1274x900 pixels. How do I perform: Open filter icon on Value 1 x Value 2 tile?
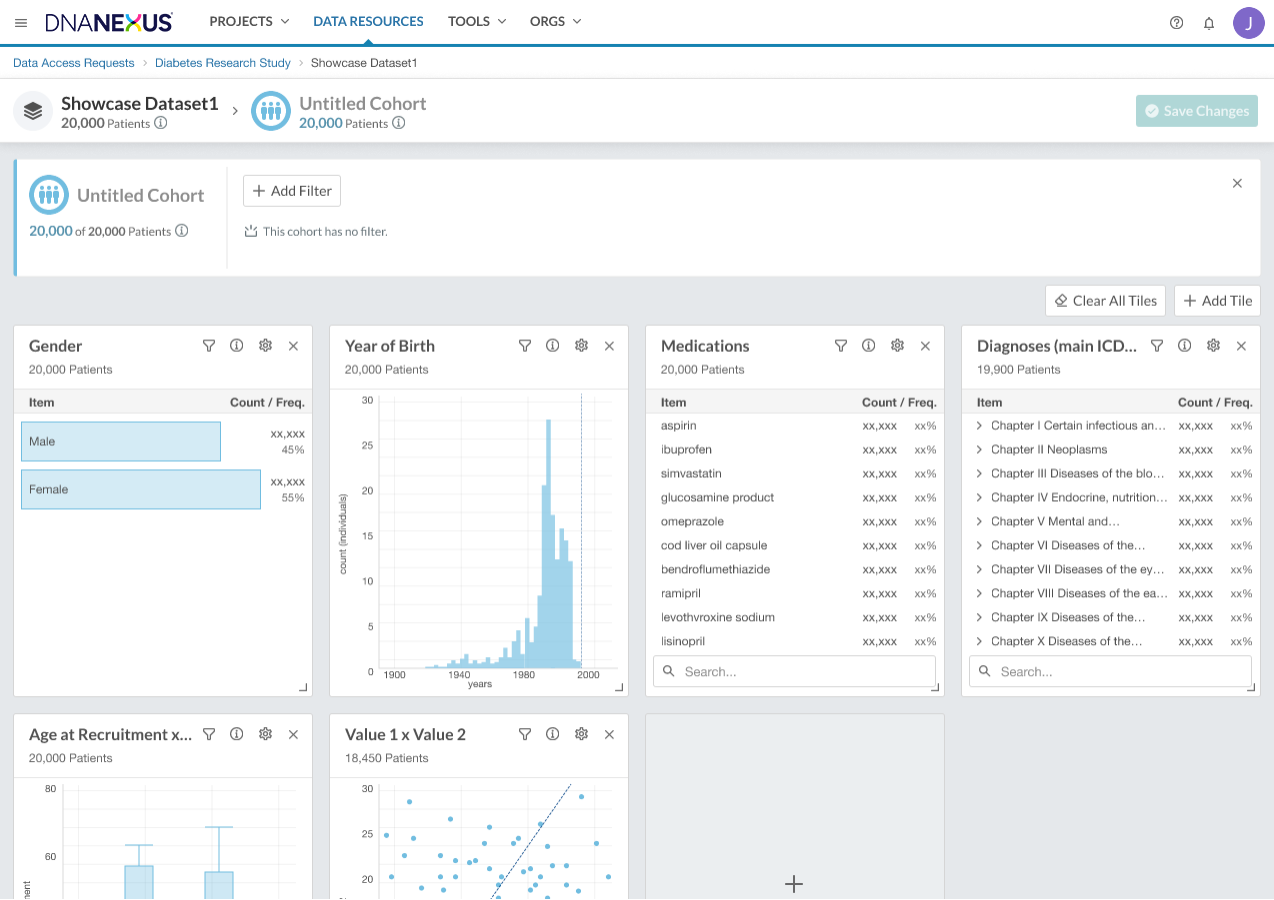tap(525, 734)
